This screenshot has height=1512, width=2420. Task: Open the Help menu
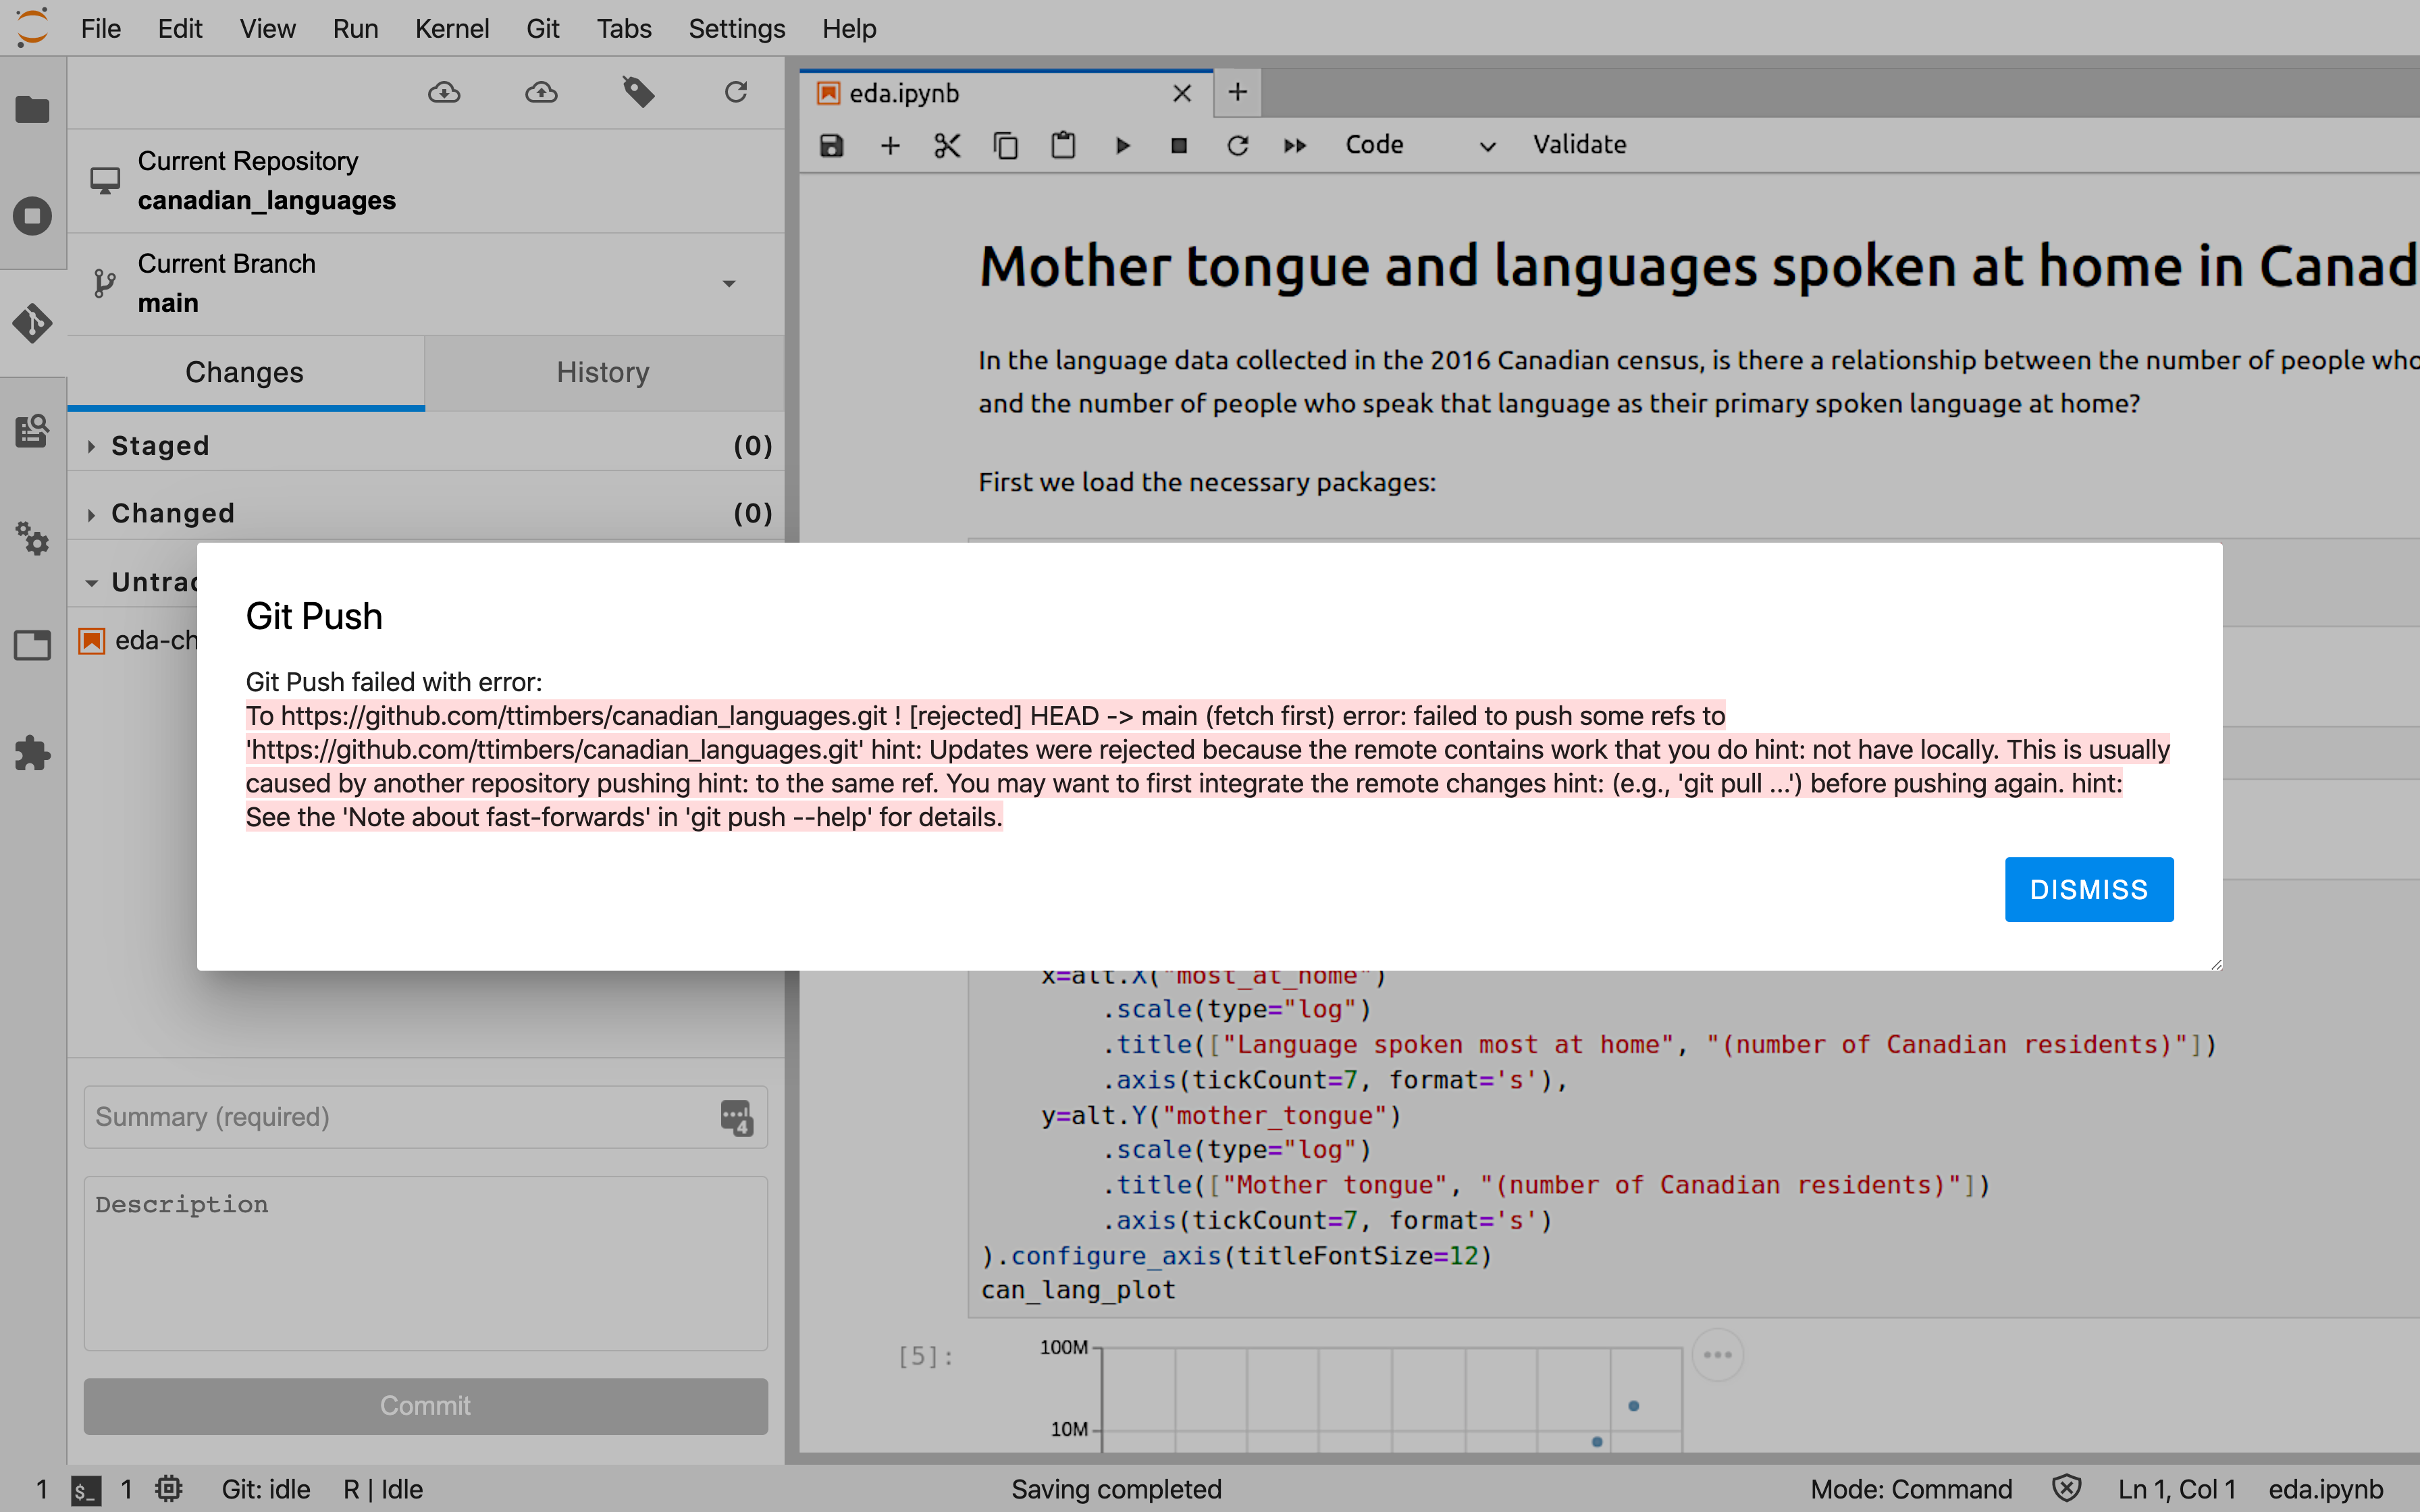click(849, 28)
